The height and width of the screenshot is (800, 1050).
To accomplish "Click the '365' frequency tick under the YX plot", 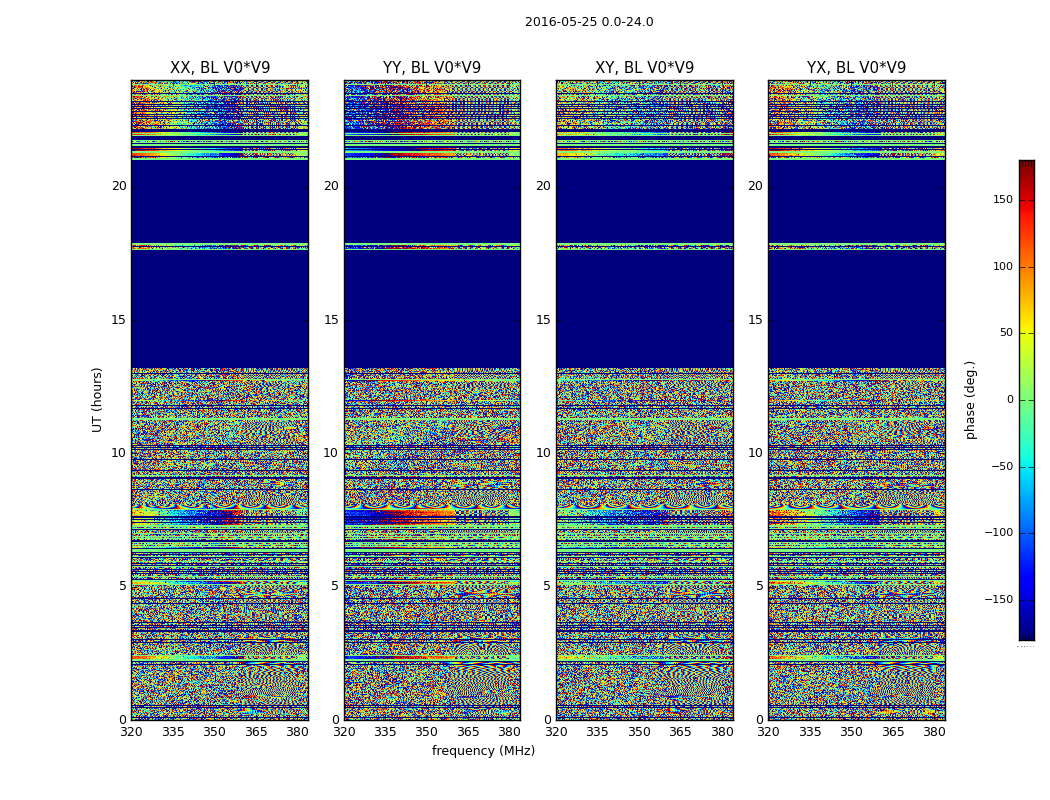I will pyautogui.click(x=893, y=732).
